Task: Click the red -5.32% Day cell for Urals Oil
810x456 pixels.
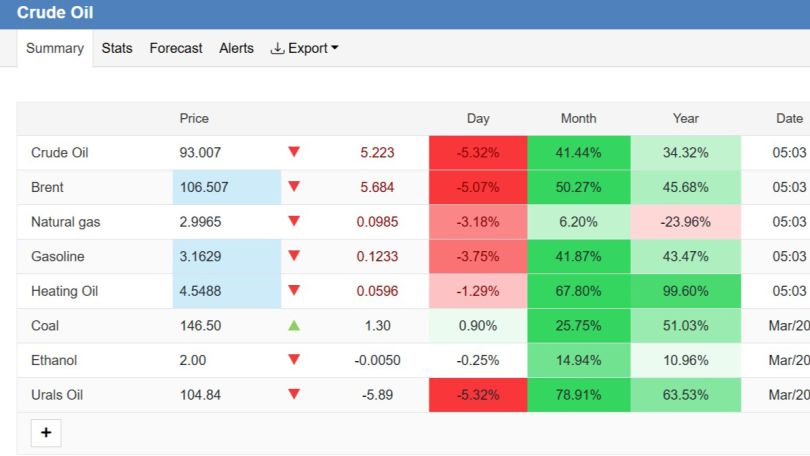Action: [478, 395]
